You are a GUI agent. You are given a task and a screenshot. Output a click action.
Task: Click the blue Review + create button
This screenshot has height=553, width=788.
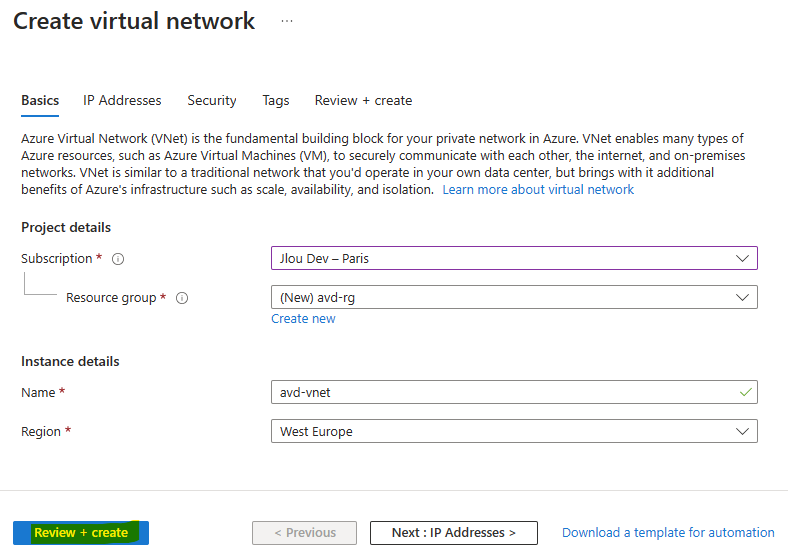click(x=81, y=533)
